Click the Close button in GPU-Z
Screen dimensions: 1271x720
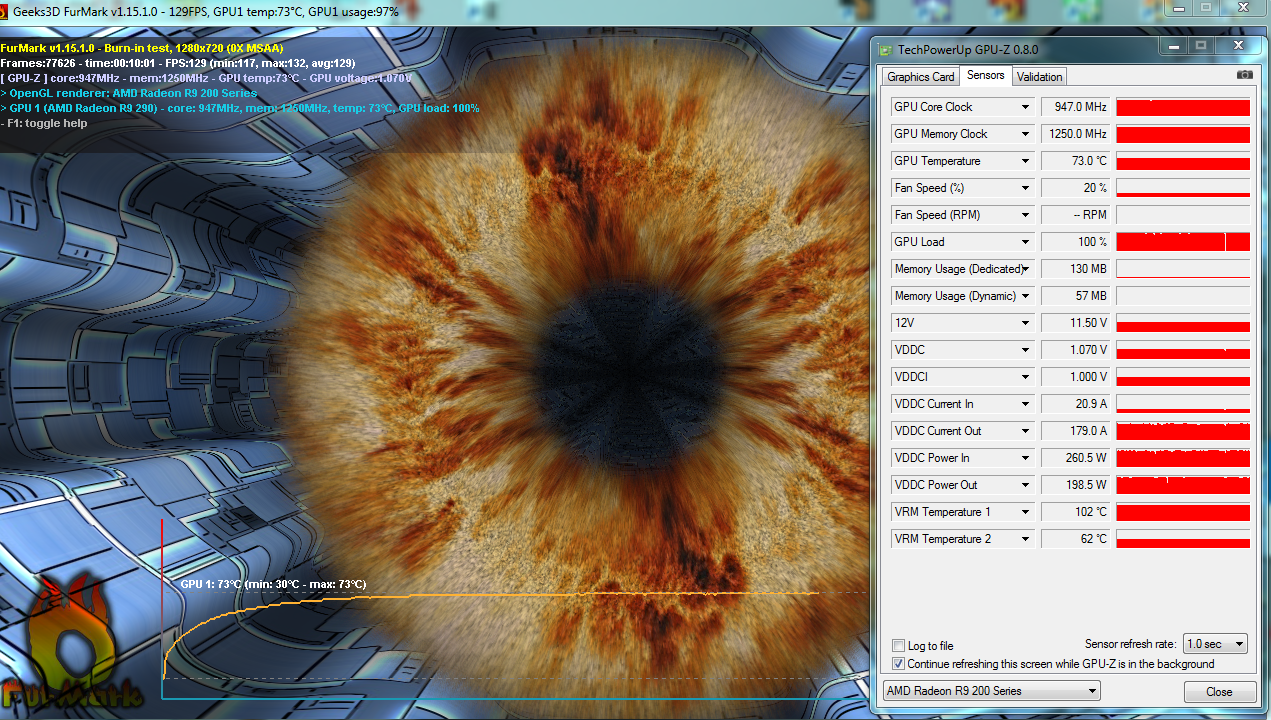(1219, 692)
